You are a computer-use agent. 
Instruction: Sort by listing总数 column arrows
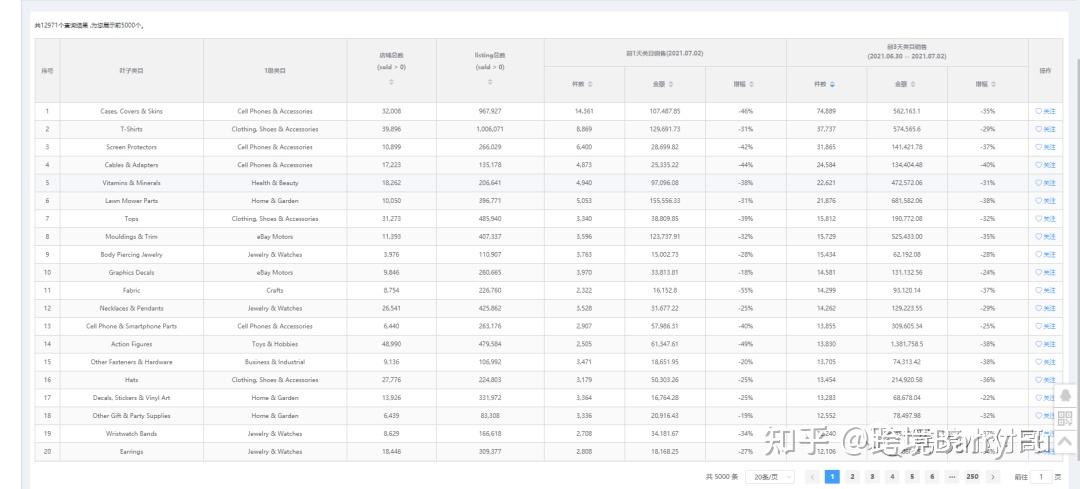[x=490, y=81]
